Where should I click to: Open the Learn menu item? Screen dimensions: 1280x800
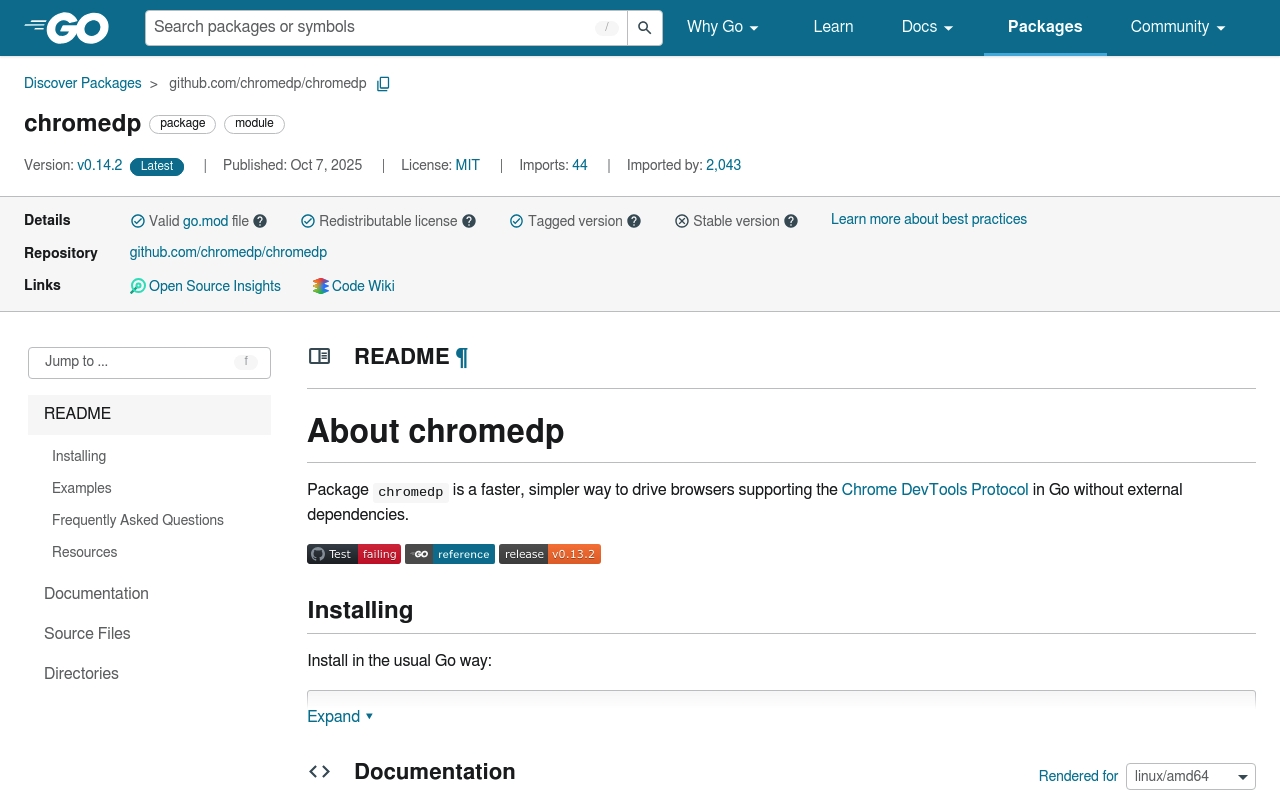coord(833,28)
